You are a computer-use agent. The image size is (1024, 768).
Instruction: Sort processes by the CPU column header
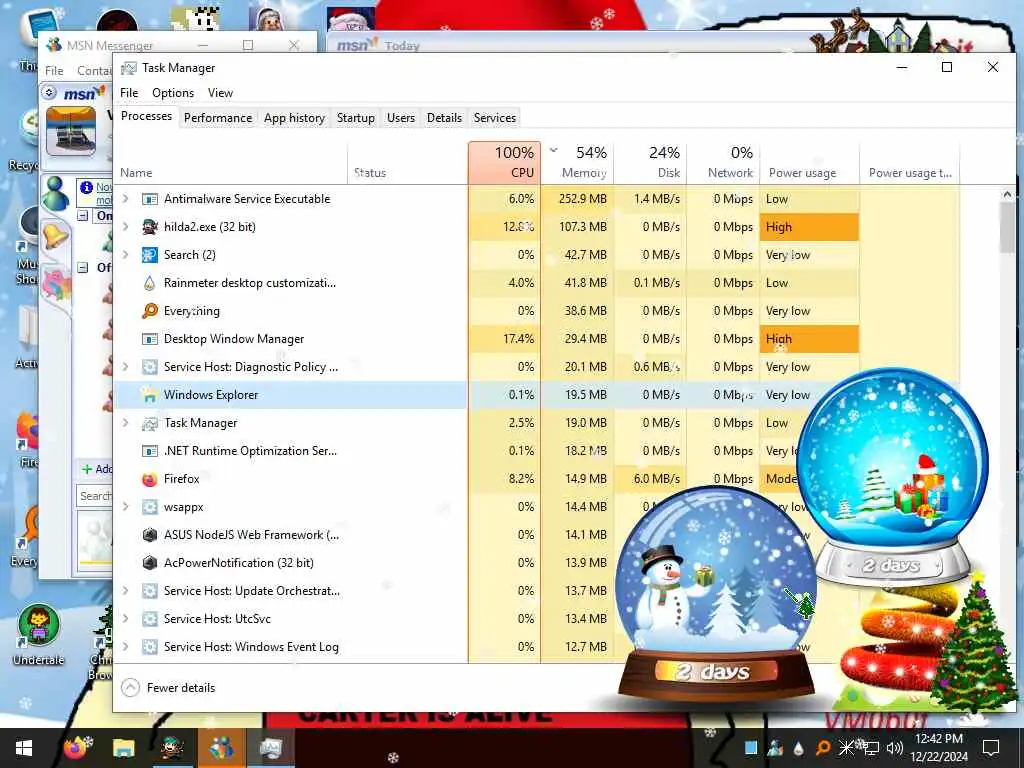coord(504,163)
